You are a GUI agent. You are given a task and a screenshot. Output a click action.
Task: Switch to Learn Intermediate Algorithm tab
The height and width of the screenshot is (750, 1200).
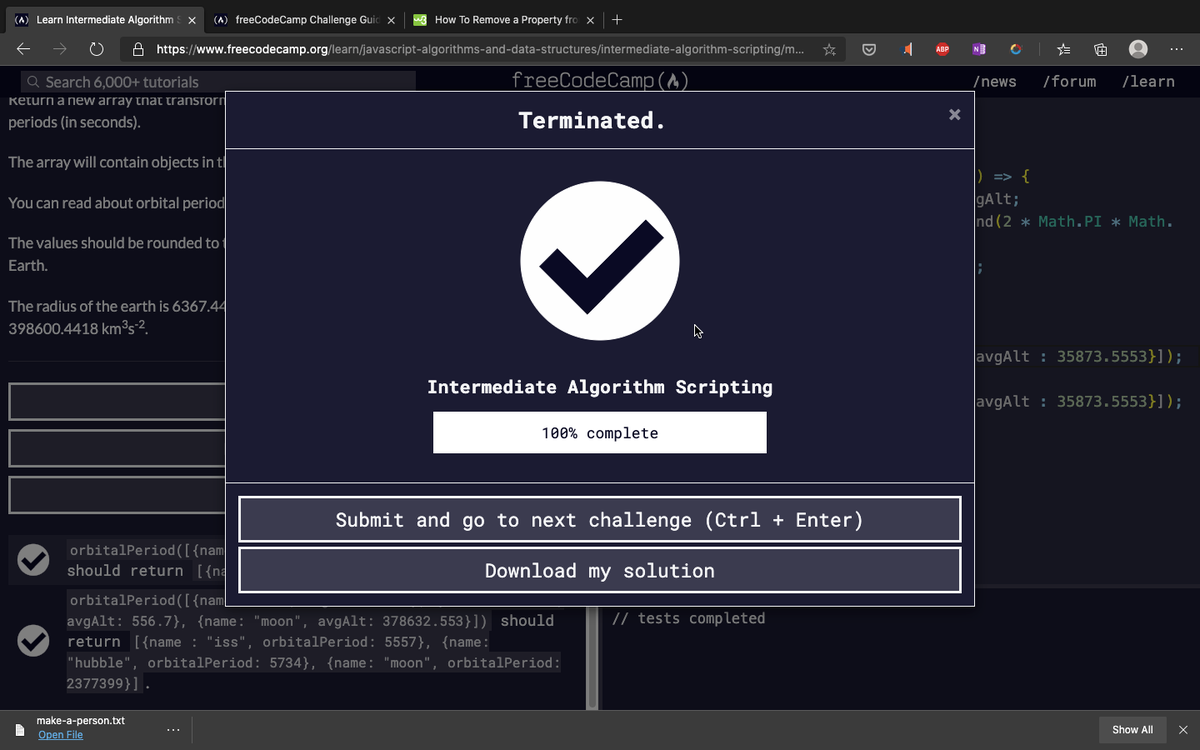104,20
